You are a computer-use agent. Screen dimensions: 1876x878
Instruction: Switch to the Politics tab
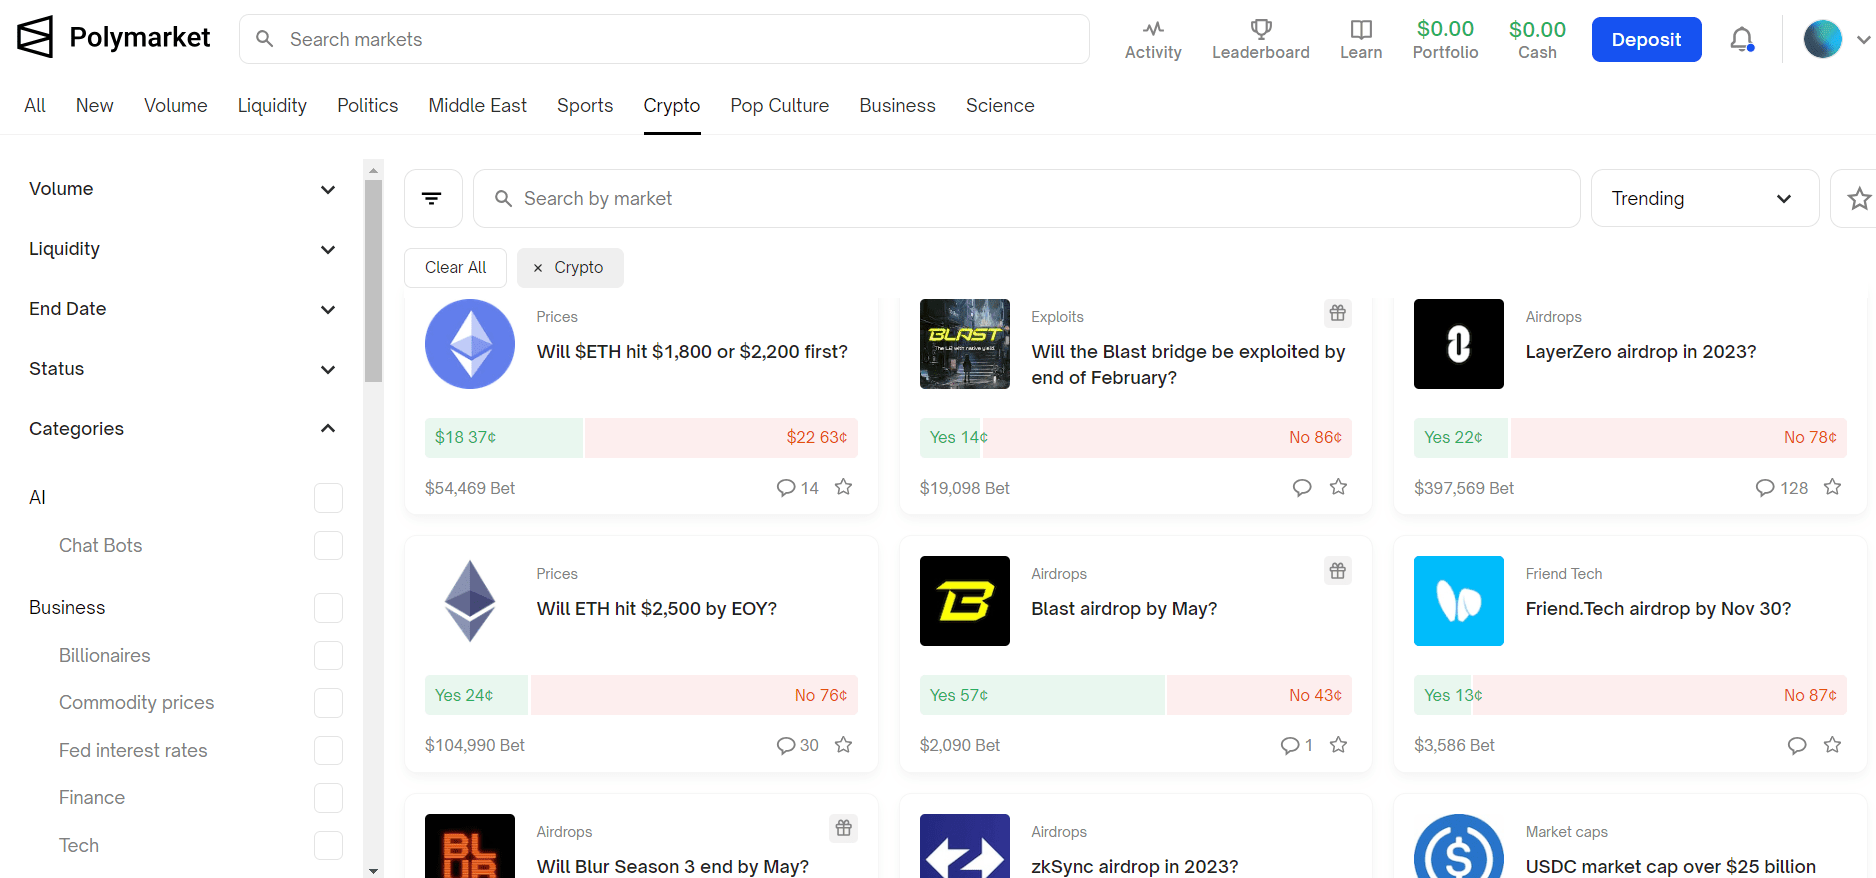point(367,105)
